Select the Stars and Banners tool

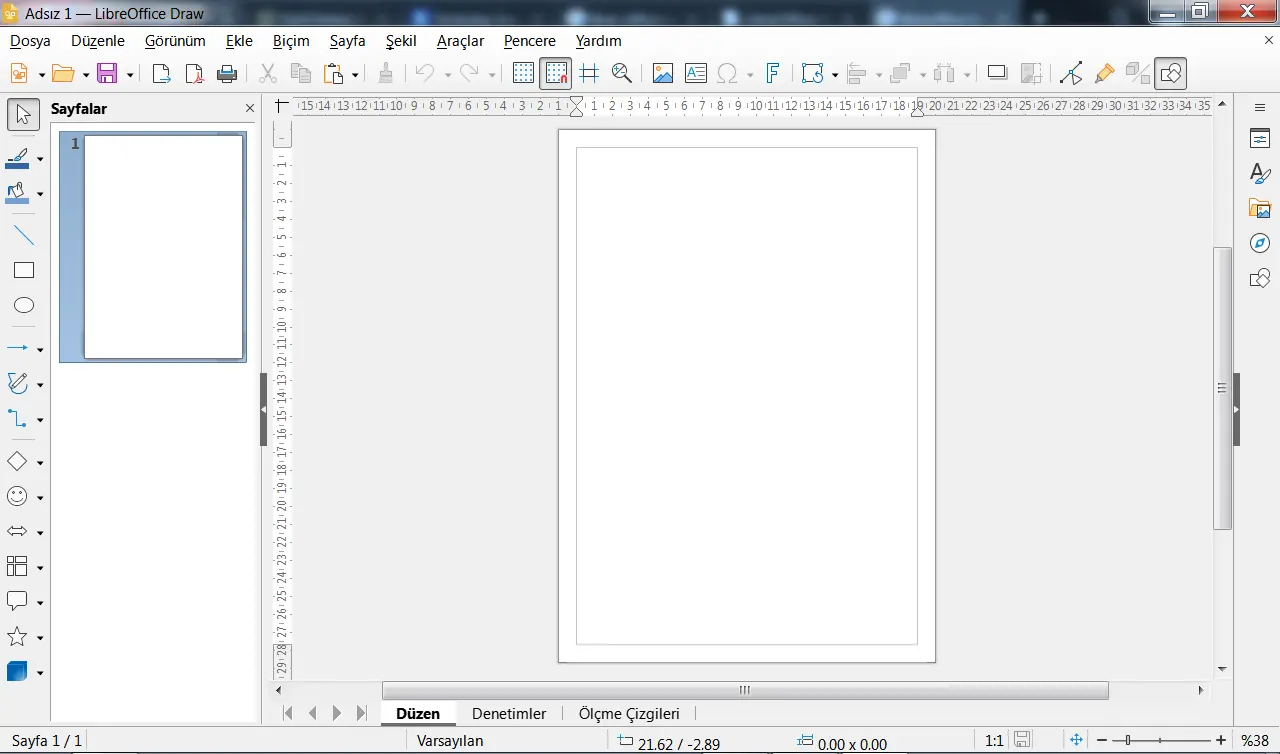point(18,637)
